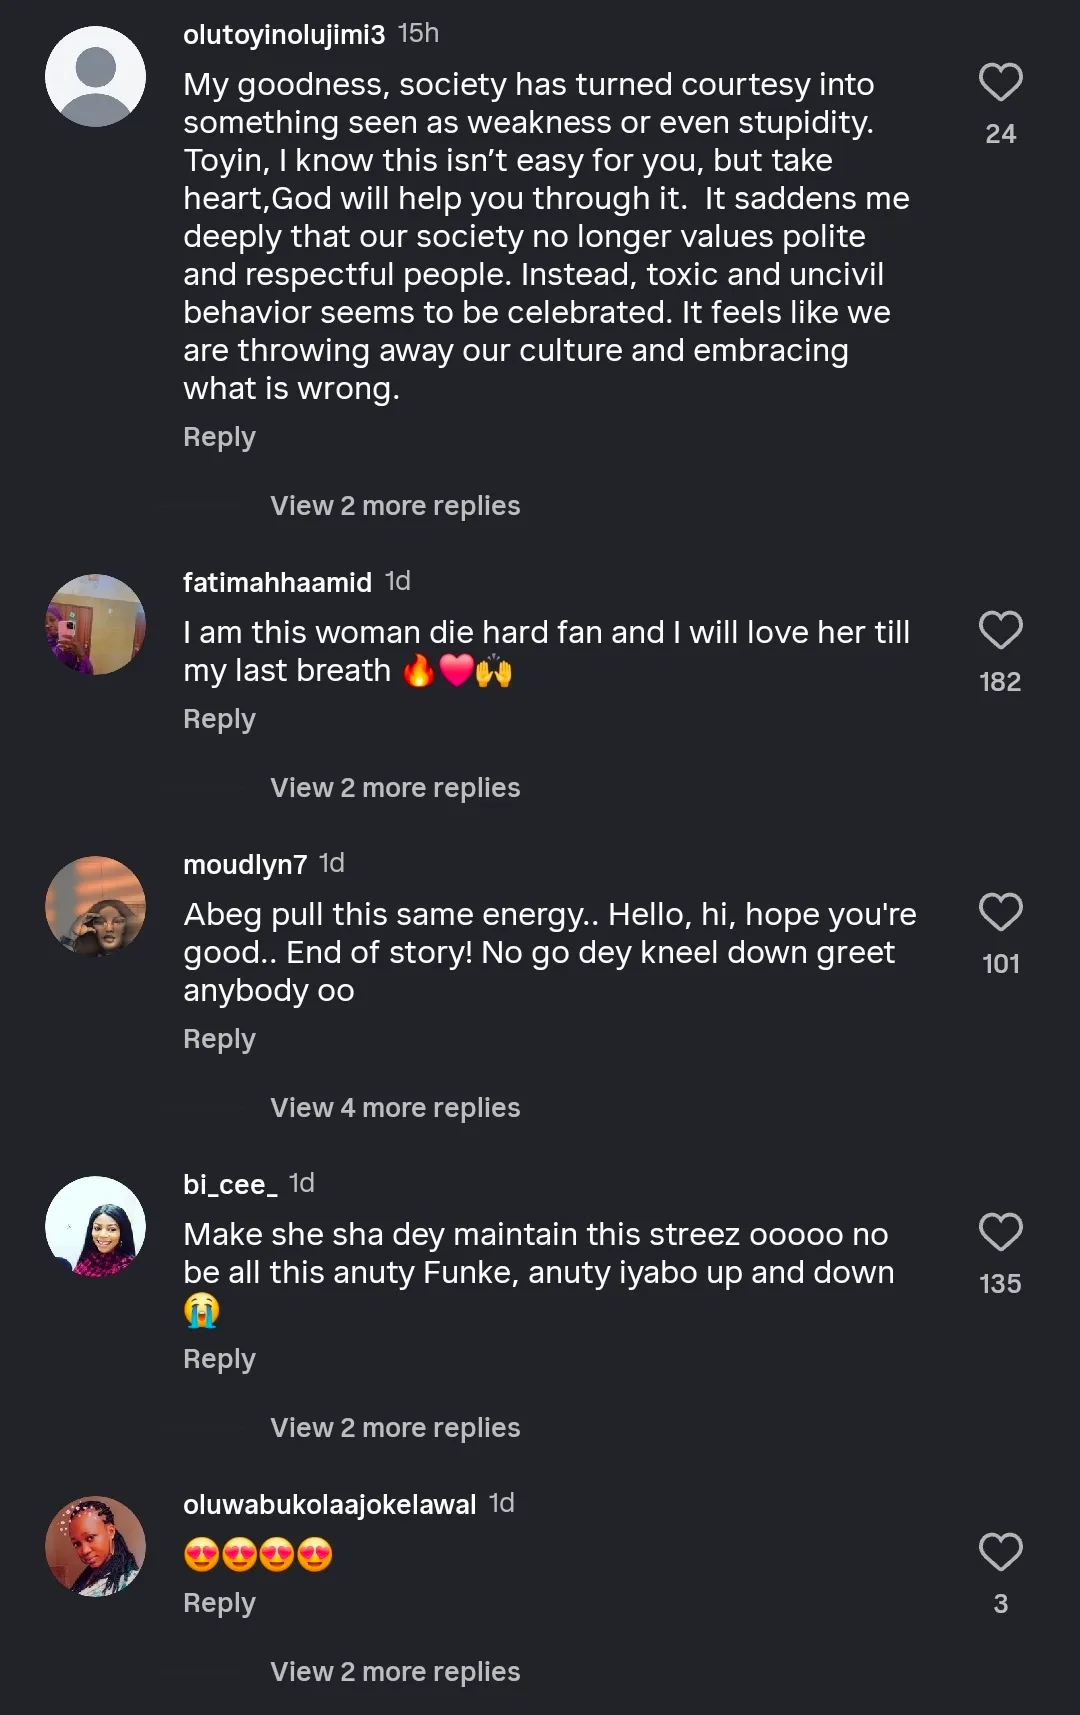Open the username link olutoyinolujimi3
1080x1715 pixels.
tap(283, 35)
